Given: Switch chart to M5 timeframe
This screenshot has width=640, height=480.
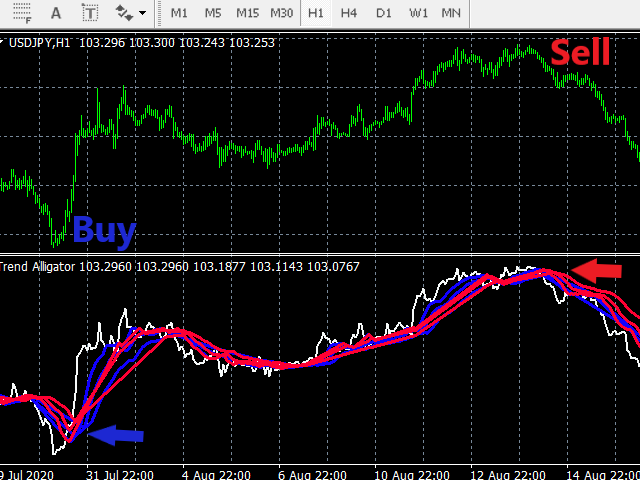Looking at the screenshot, I should 213,13.
